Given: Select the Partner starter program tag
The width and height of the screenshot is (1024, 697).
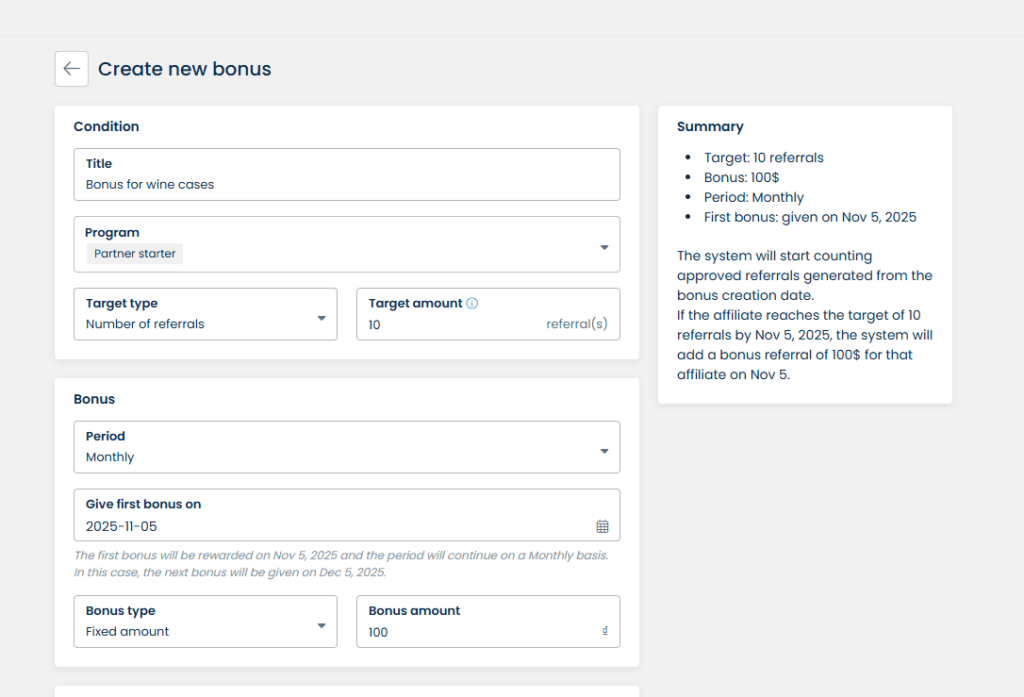Looking at the screenshot, I should (x=135, y=254).
